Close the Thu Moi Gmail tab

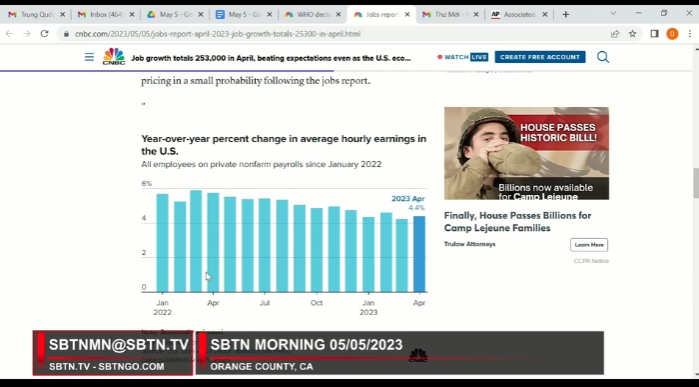tap(476, 15)
